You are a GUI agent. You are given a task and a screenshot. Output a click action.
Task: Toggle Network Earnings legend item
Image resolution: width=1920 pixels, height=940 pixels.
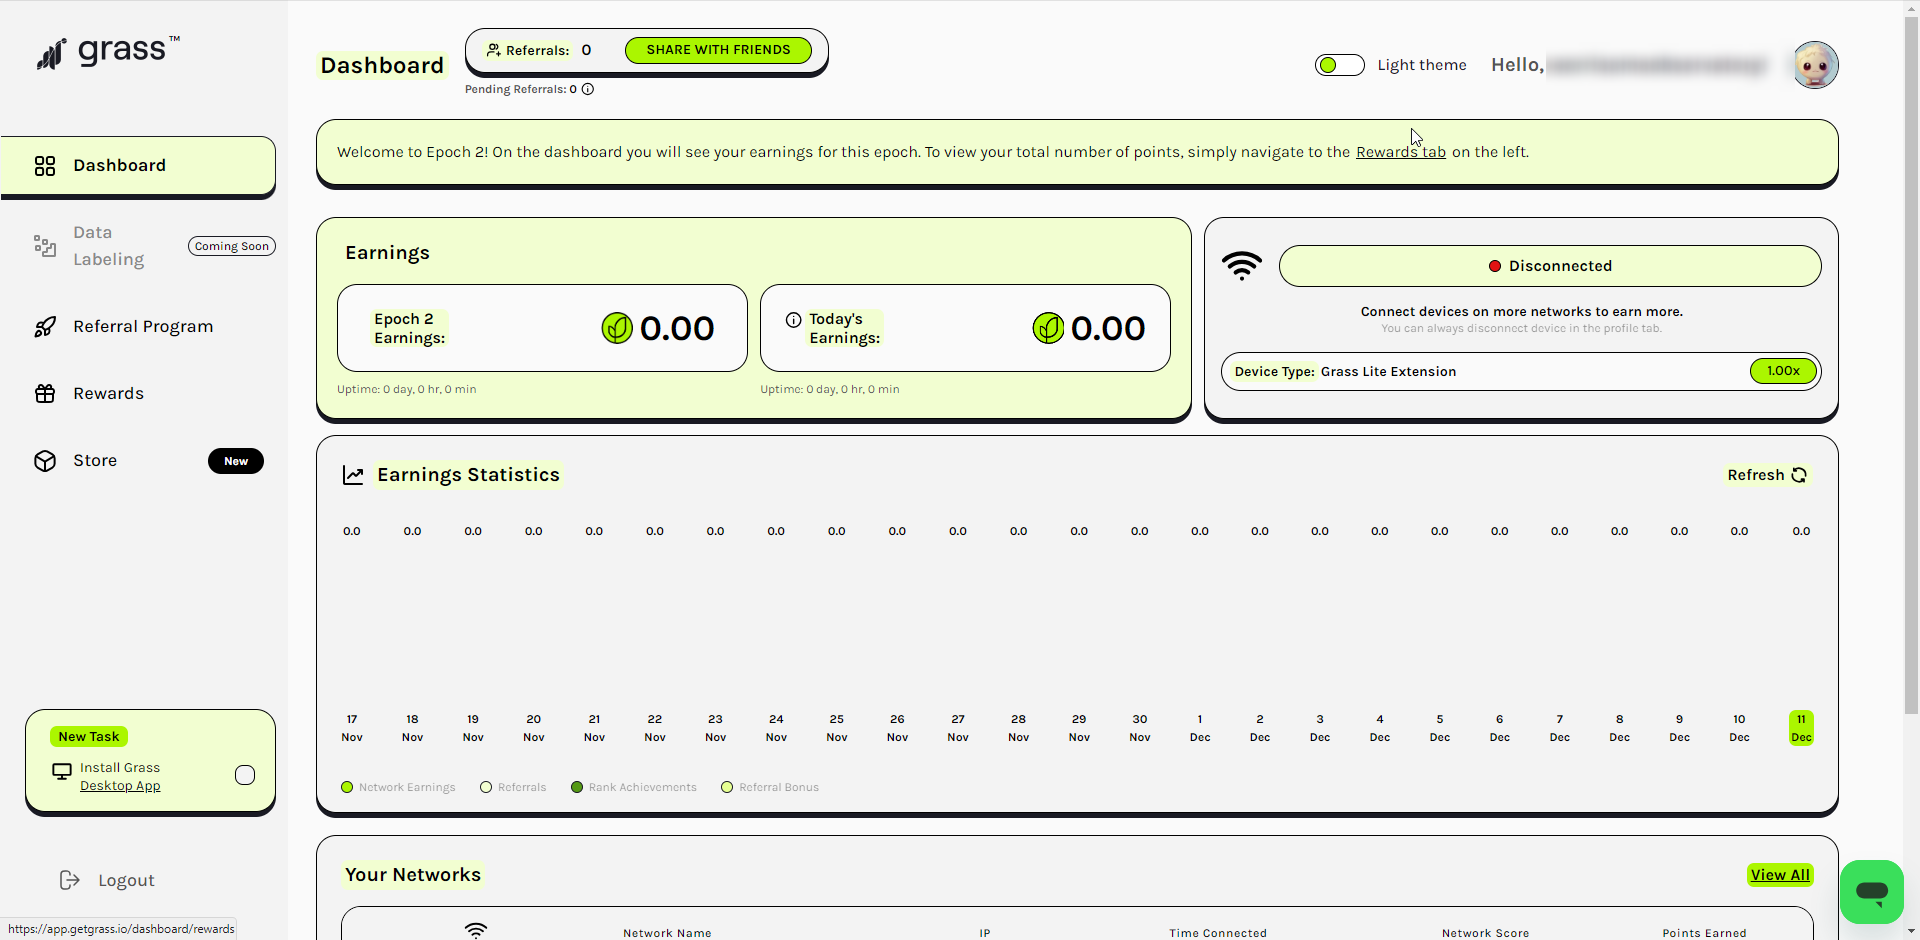click(x=398, y=787)
